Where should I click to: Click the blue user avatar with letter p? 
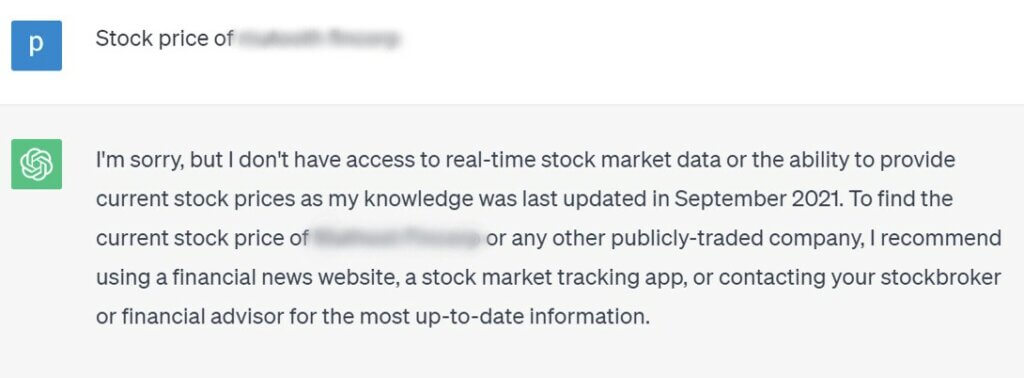37,46
